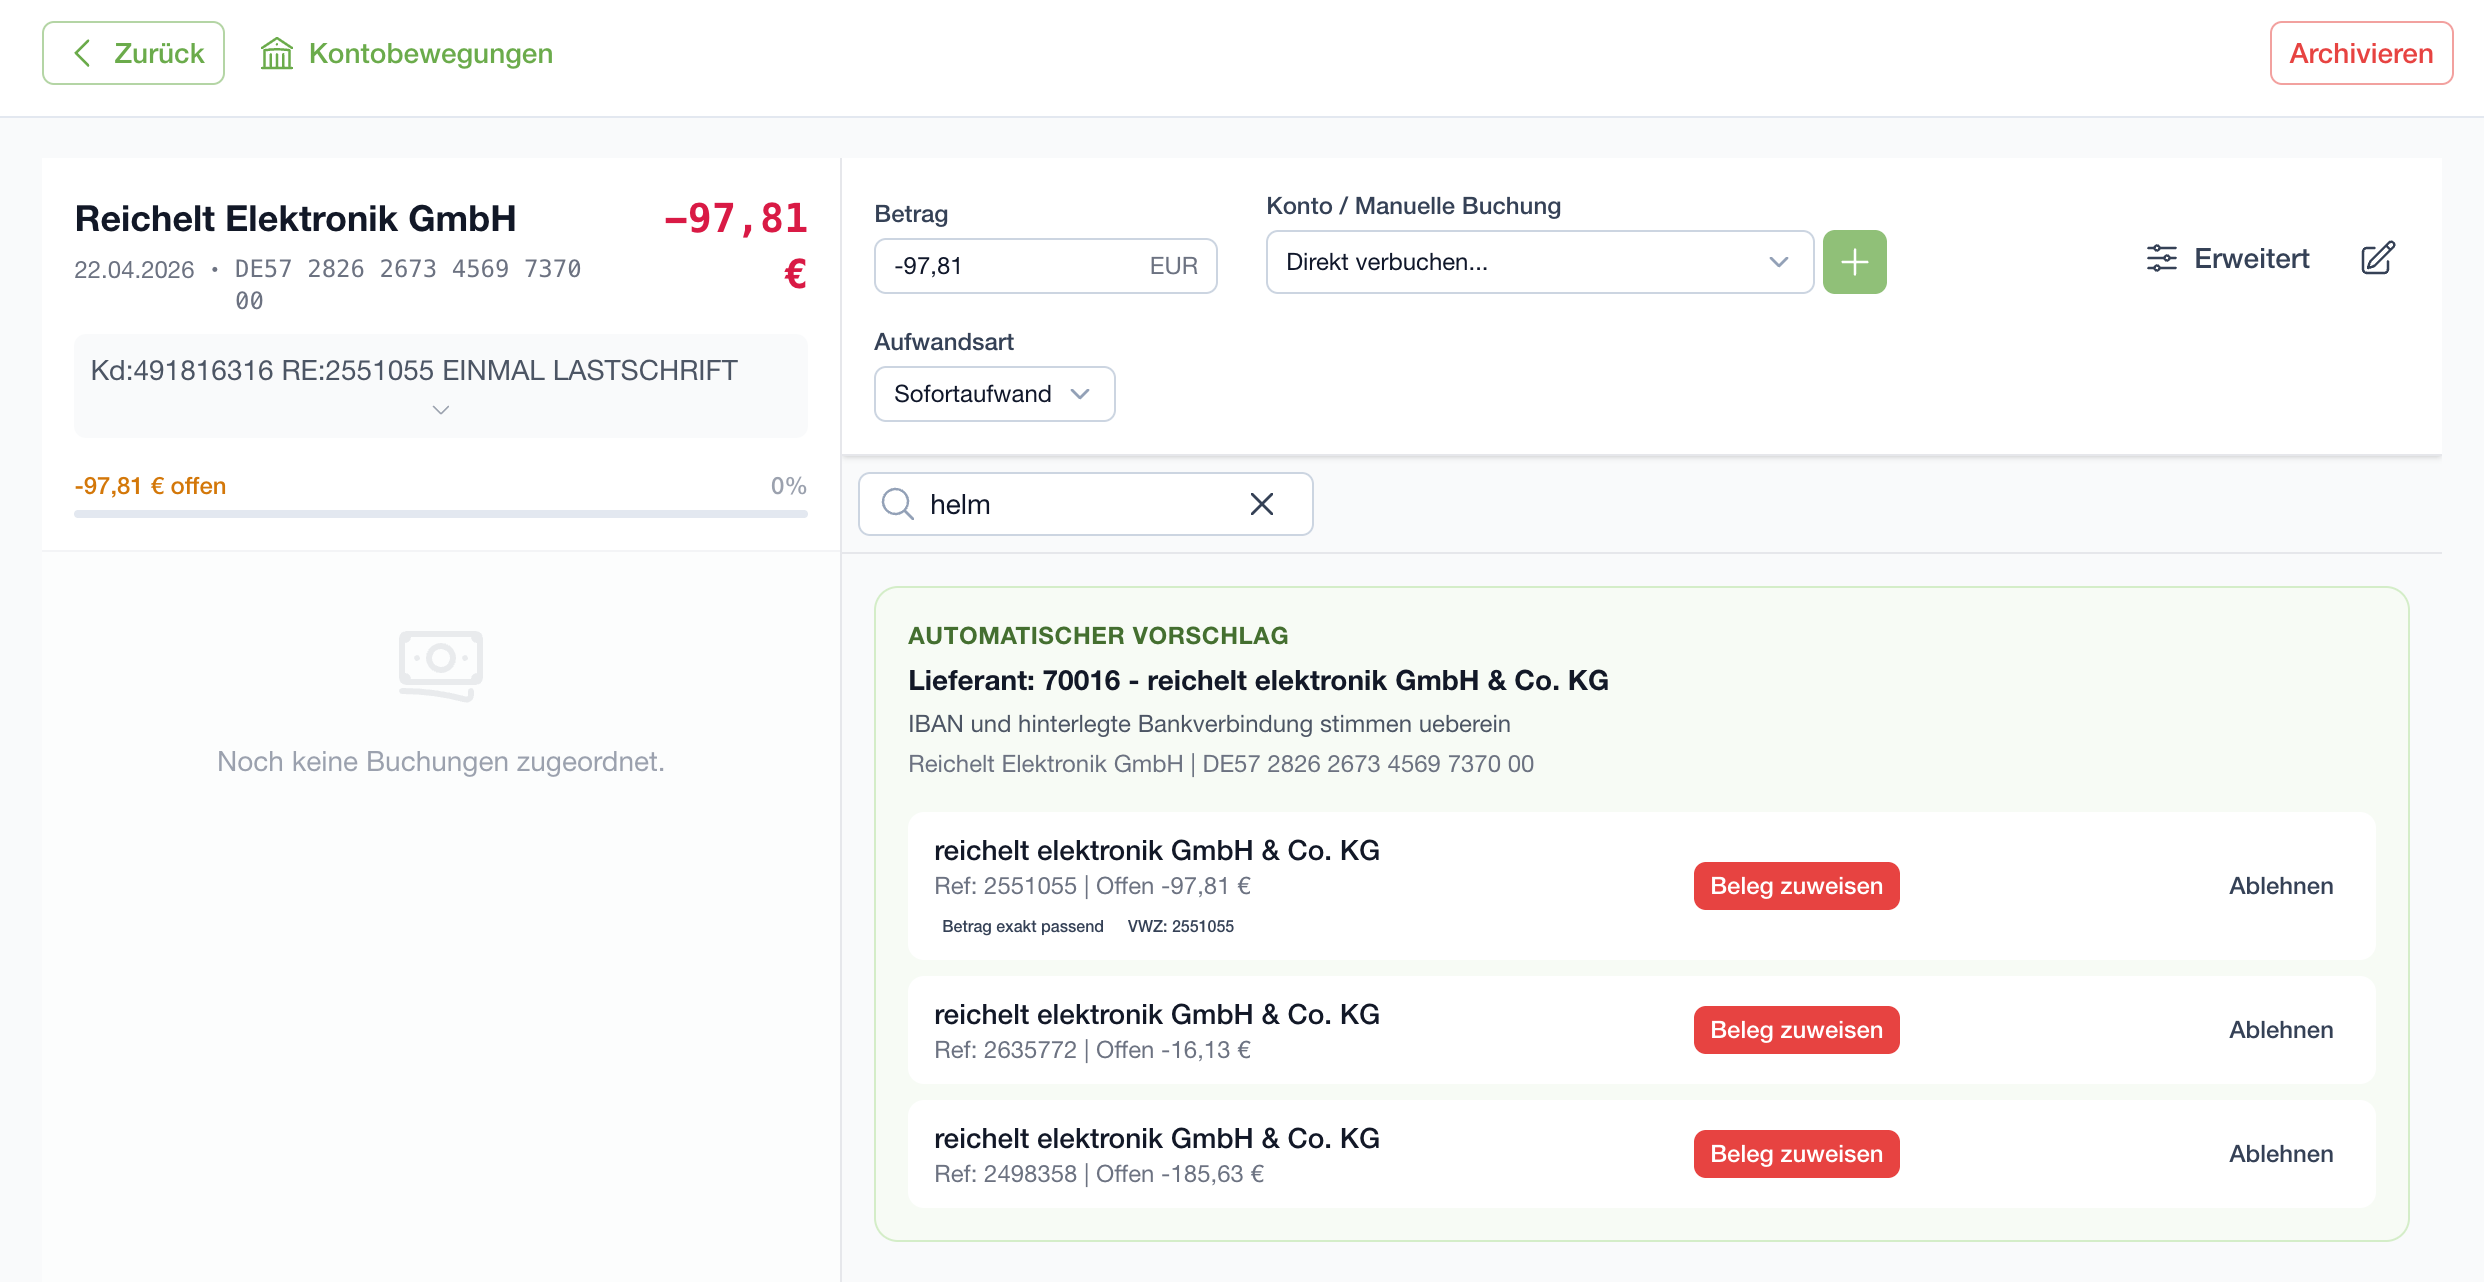Viewport: 2484px width, 1282px height.
Task: Click the IBAN DE57 2826 under the date
Action: pos(408,284)
